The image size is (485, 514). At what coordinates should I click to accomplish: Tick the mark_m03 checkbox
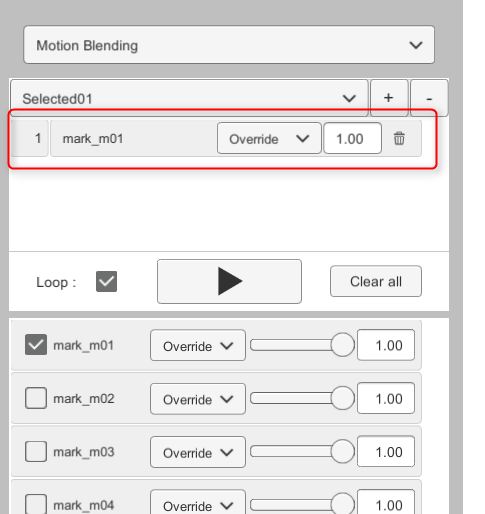point(36,451)
